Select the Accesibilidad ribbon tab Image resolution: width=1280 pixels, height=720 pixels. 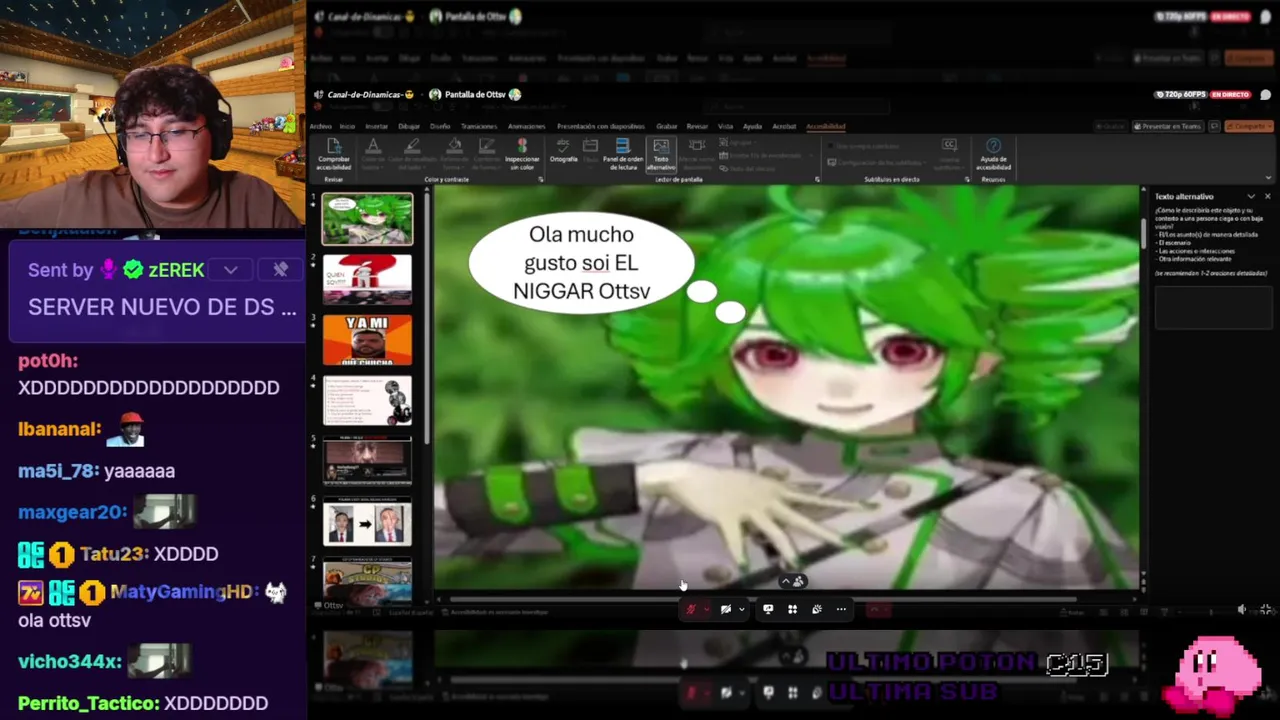tap(826, 126)
